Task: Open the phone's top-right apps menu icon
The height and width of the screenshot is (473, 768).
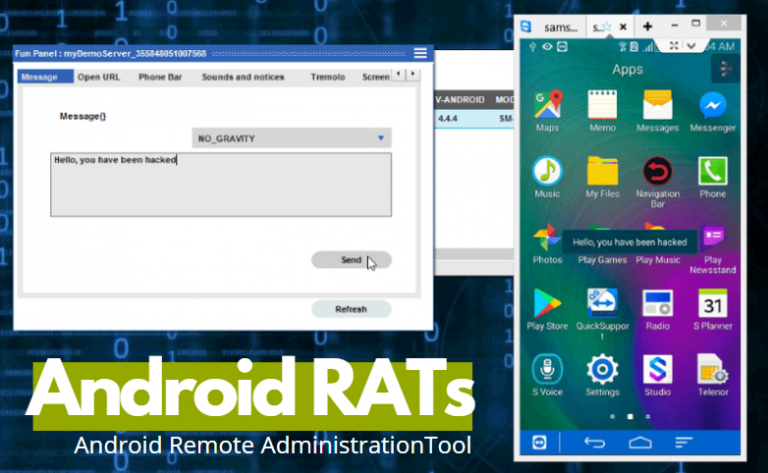Action: (725, 69)
